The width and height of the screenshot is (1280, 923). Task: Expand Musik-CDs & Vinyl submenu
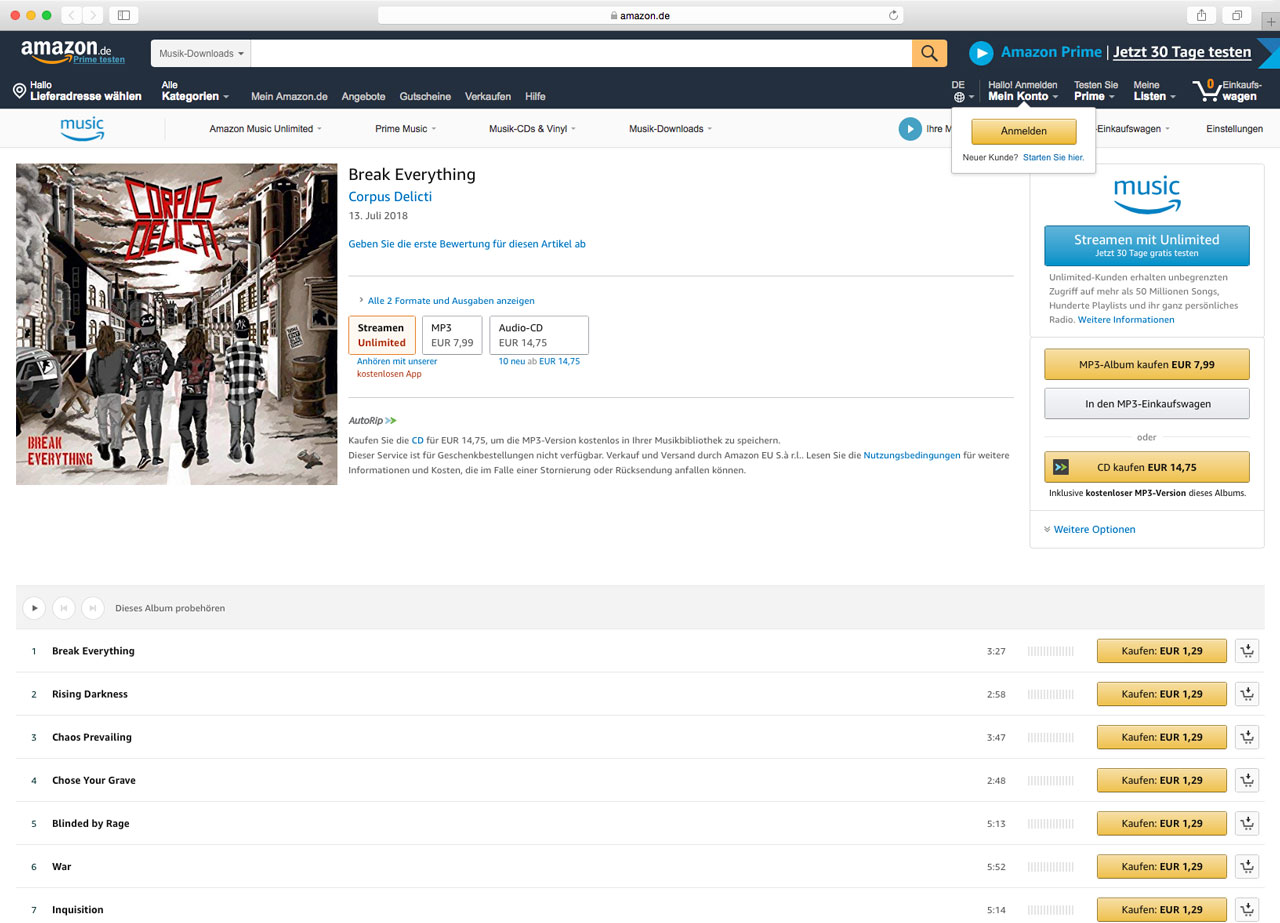click(x=532, y=128)
